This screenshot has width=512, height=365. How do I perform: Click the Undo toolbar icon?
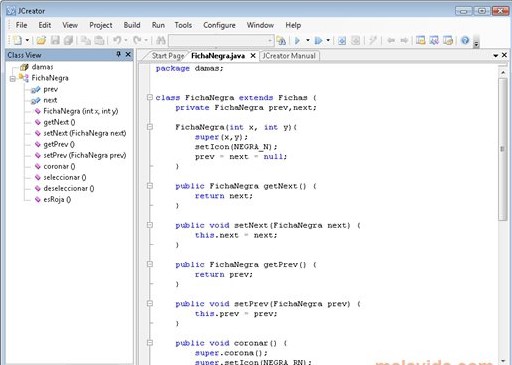tap(117, 41)
